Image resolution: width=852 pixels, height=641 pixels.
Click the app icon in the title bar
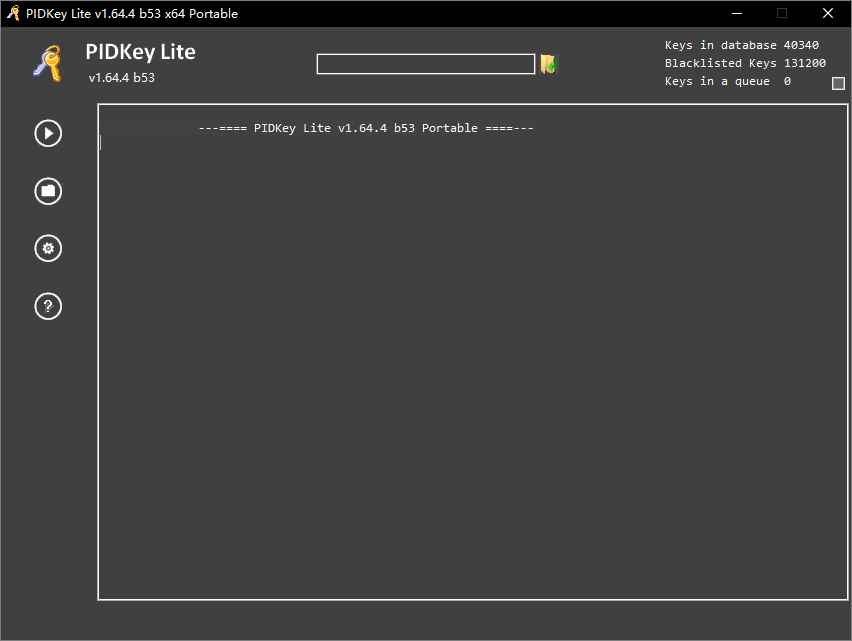(x=12, y=13)
